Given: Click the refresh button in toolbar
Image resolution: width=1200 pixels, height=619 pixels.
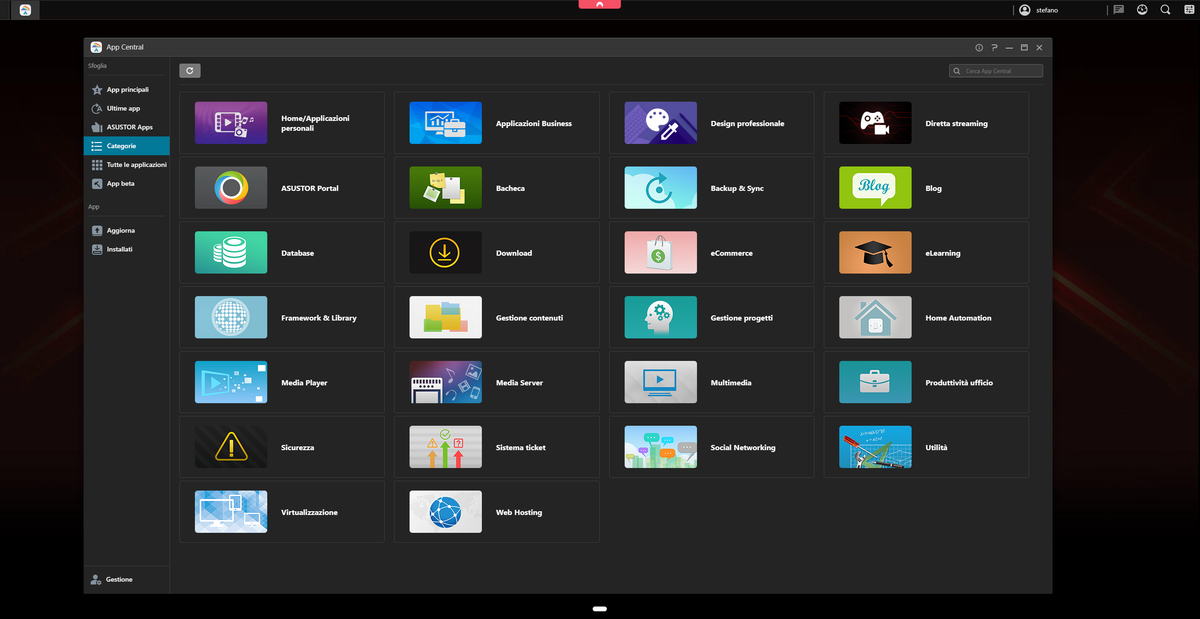Looking at the screenshot, I should [190, 71].
